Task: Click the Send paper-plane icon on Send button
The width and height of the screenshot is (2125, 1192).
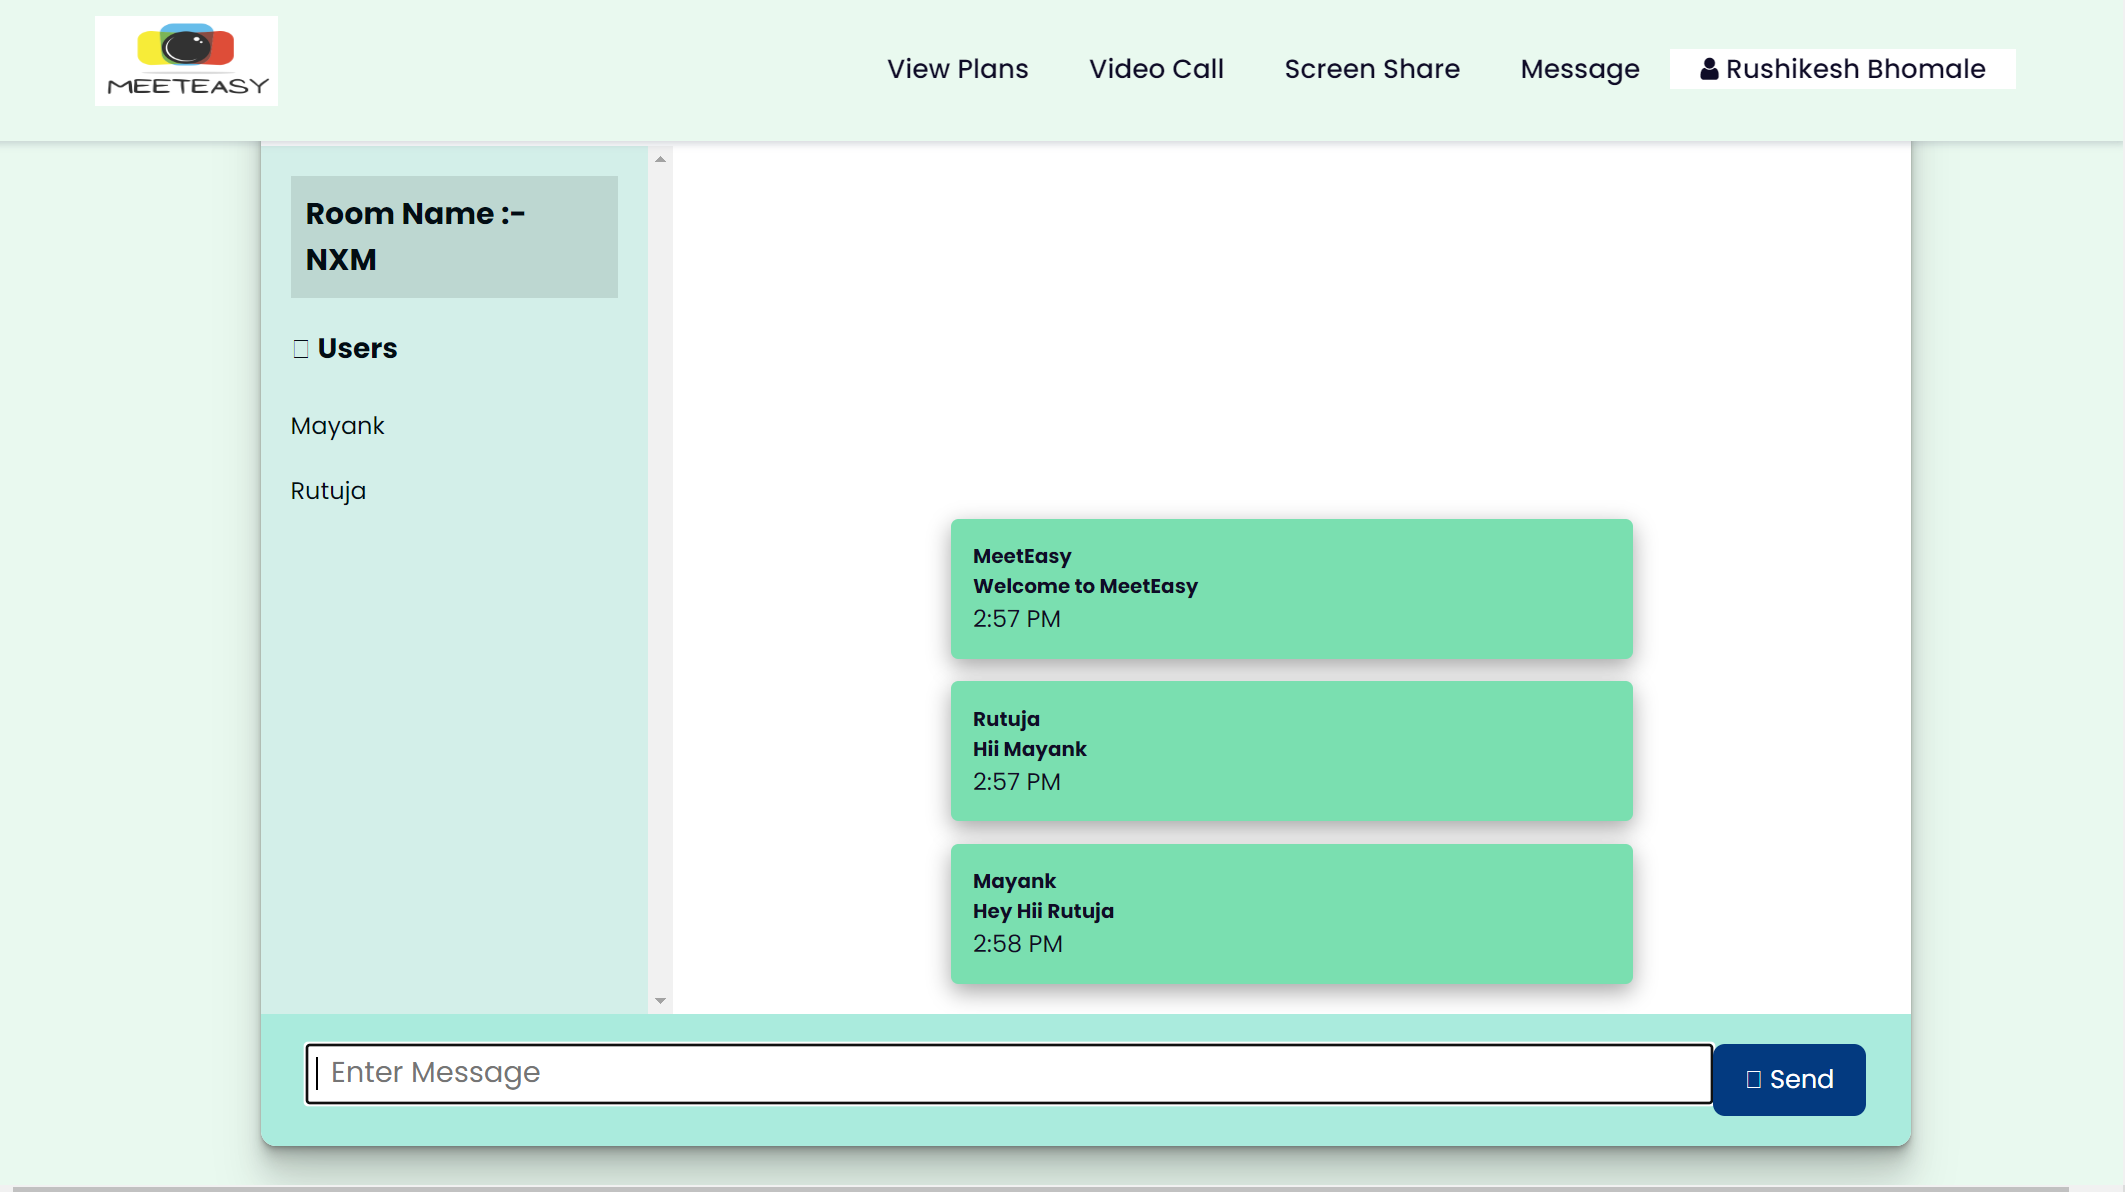Action: (1752, 1079)
